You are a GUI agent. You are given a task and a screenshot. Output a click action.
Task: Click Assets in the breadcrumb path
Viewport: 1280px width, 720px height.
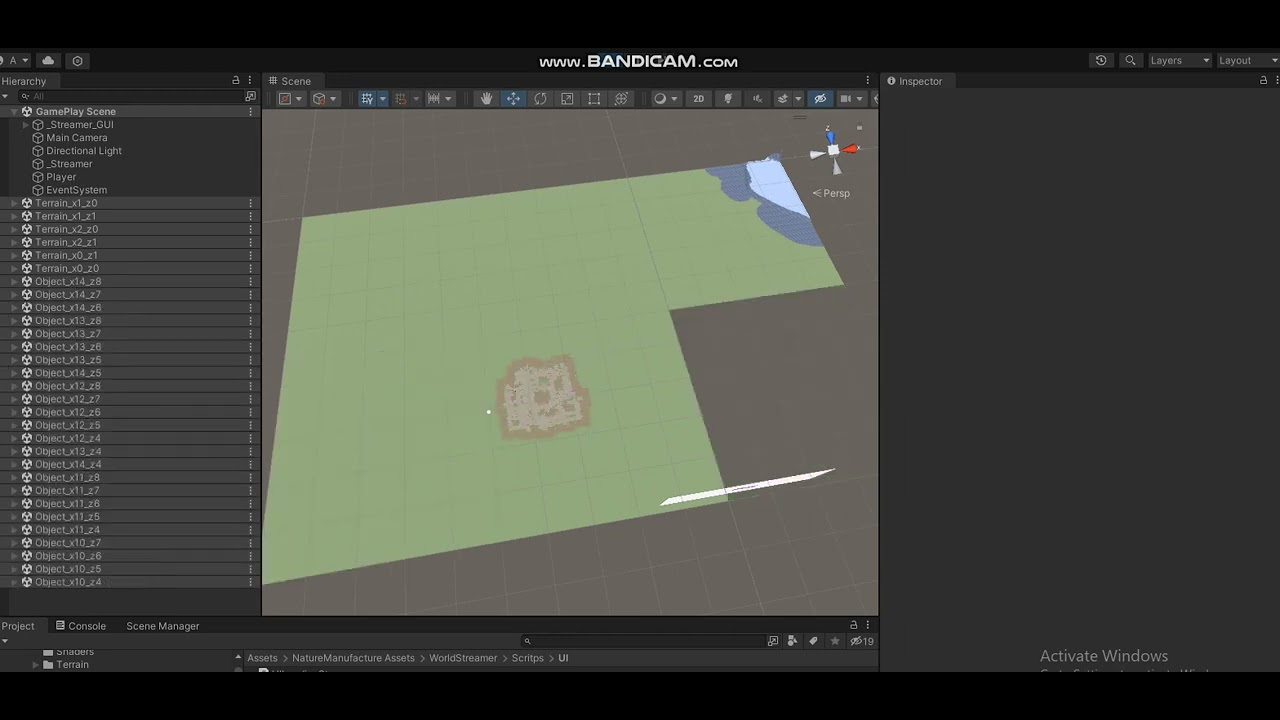(262, 658)
